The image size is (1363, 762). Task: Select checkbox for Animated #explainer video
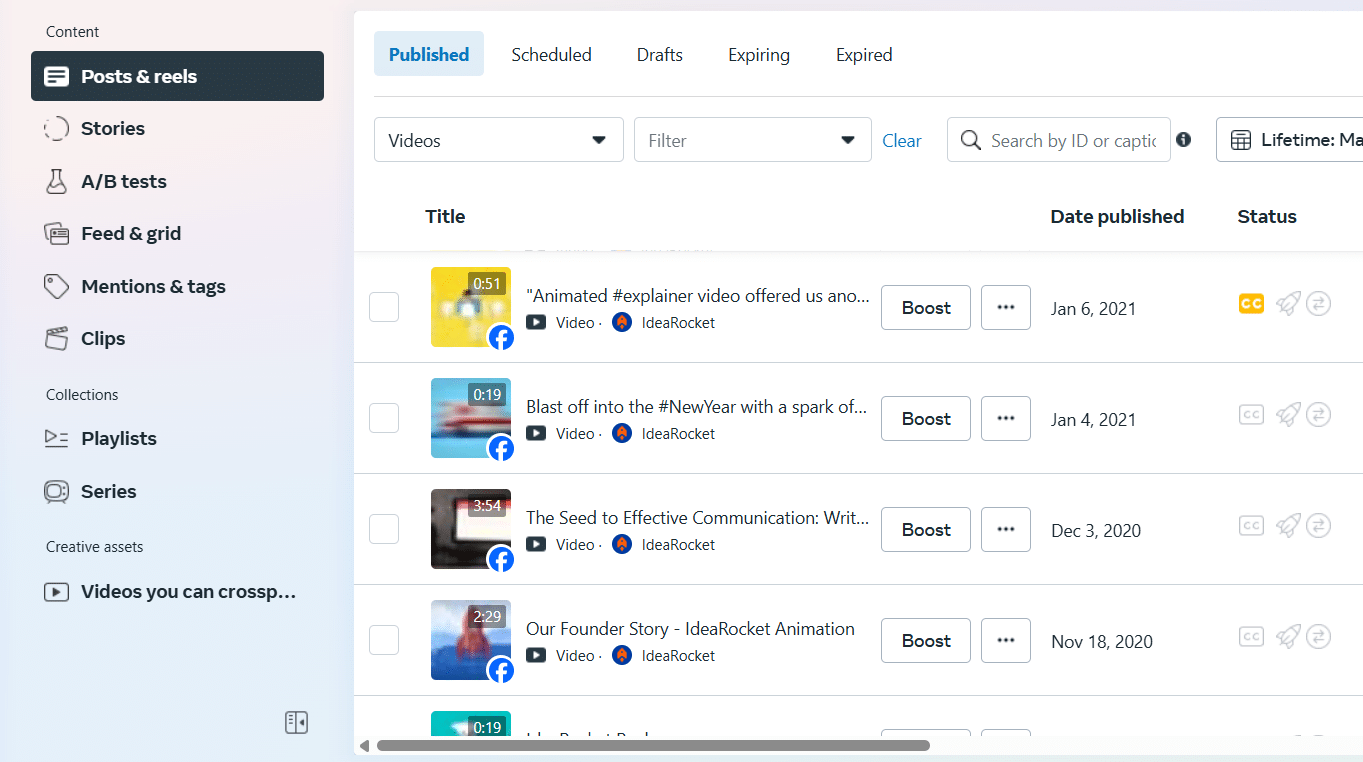(x=384, y=308)
